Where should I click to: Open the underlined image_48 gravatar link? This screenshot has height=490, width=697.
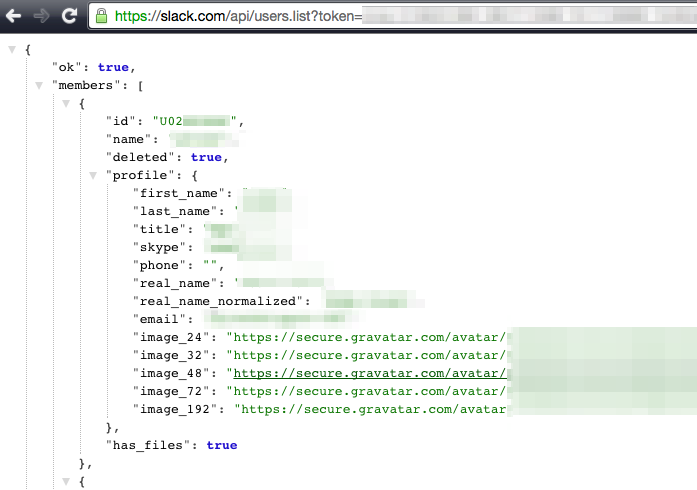370,374
